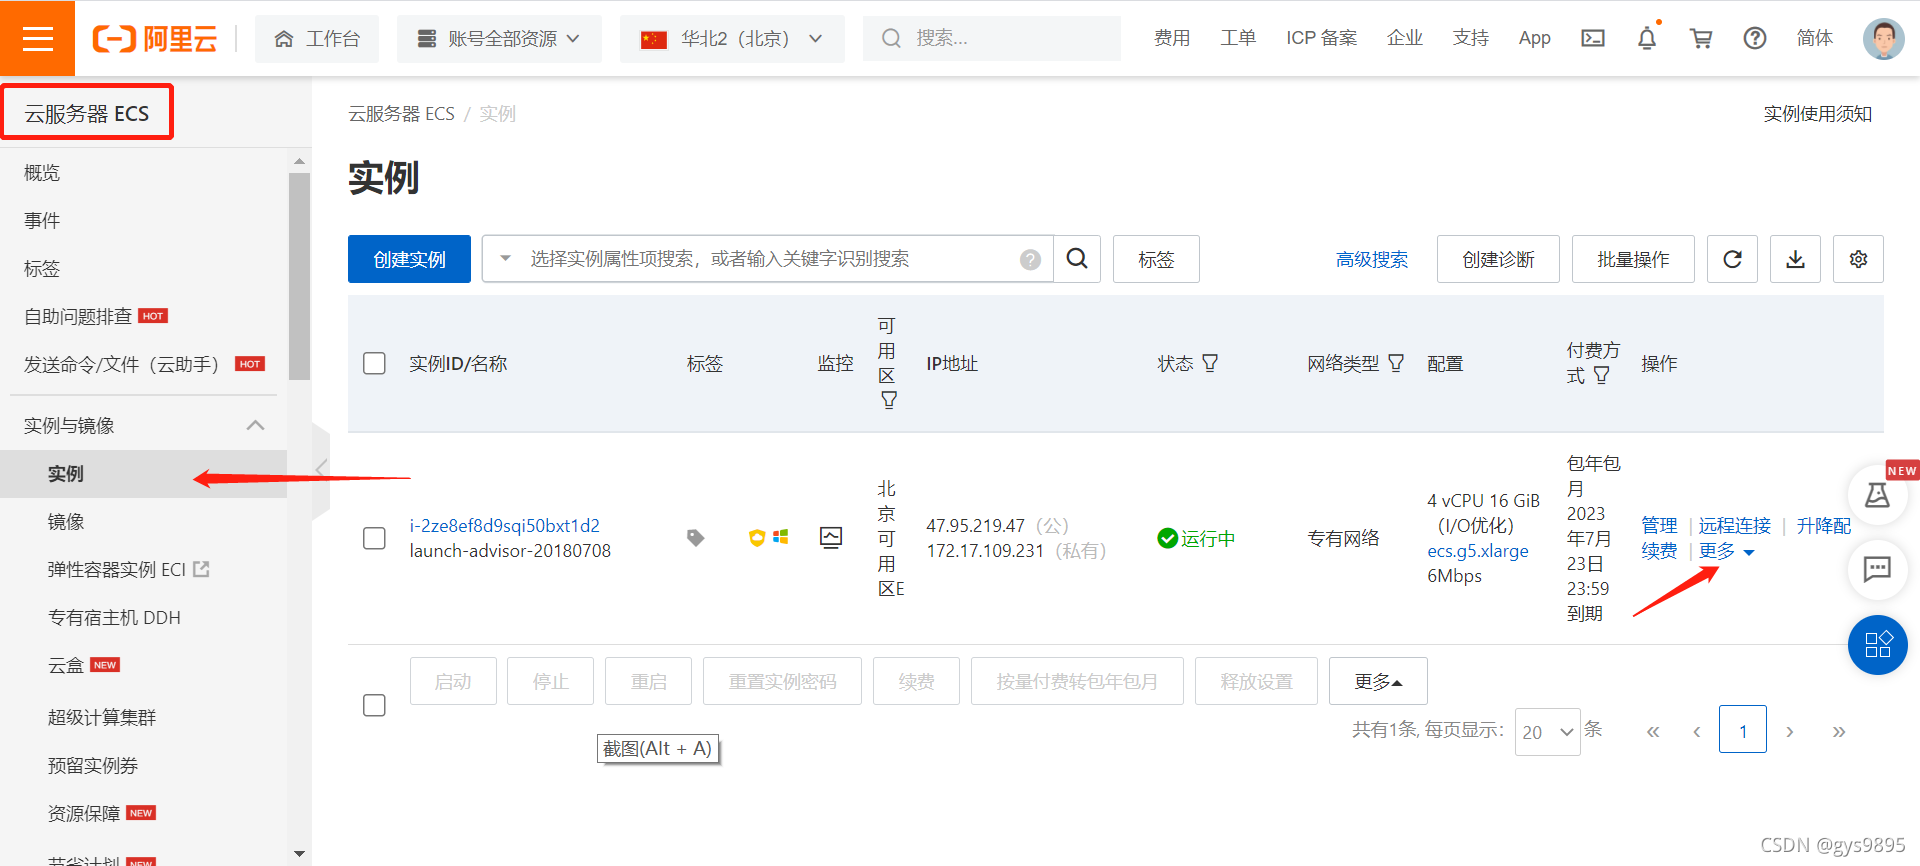Open the bottom 更多 batch actions menu
This screenshot has width=1920, height=866.
1378,681
